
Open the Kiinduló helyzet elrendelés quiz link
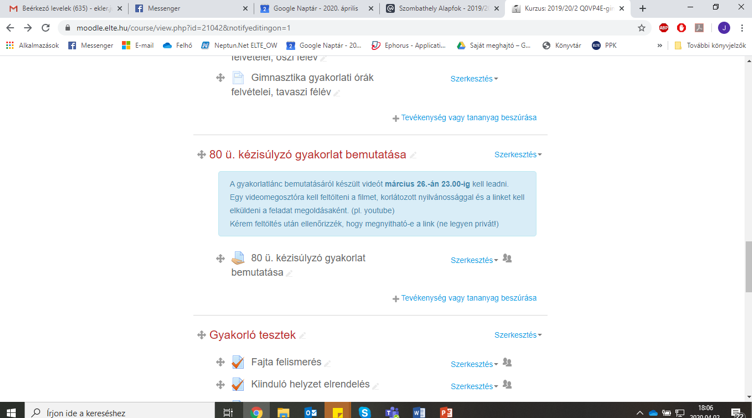[x=310, y=384]
